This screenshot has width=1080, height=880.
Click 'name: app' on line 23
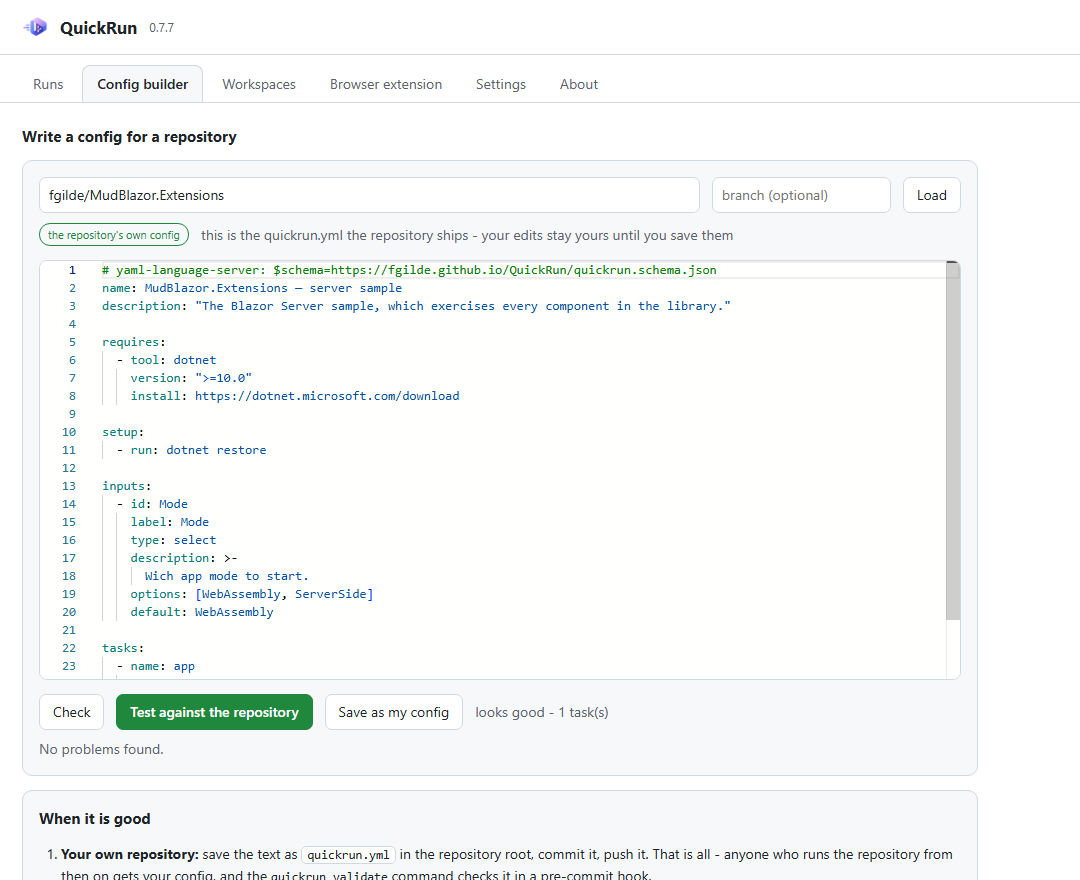(x=163, y=666)
